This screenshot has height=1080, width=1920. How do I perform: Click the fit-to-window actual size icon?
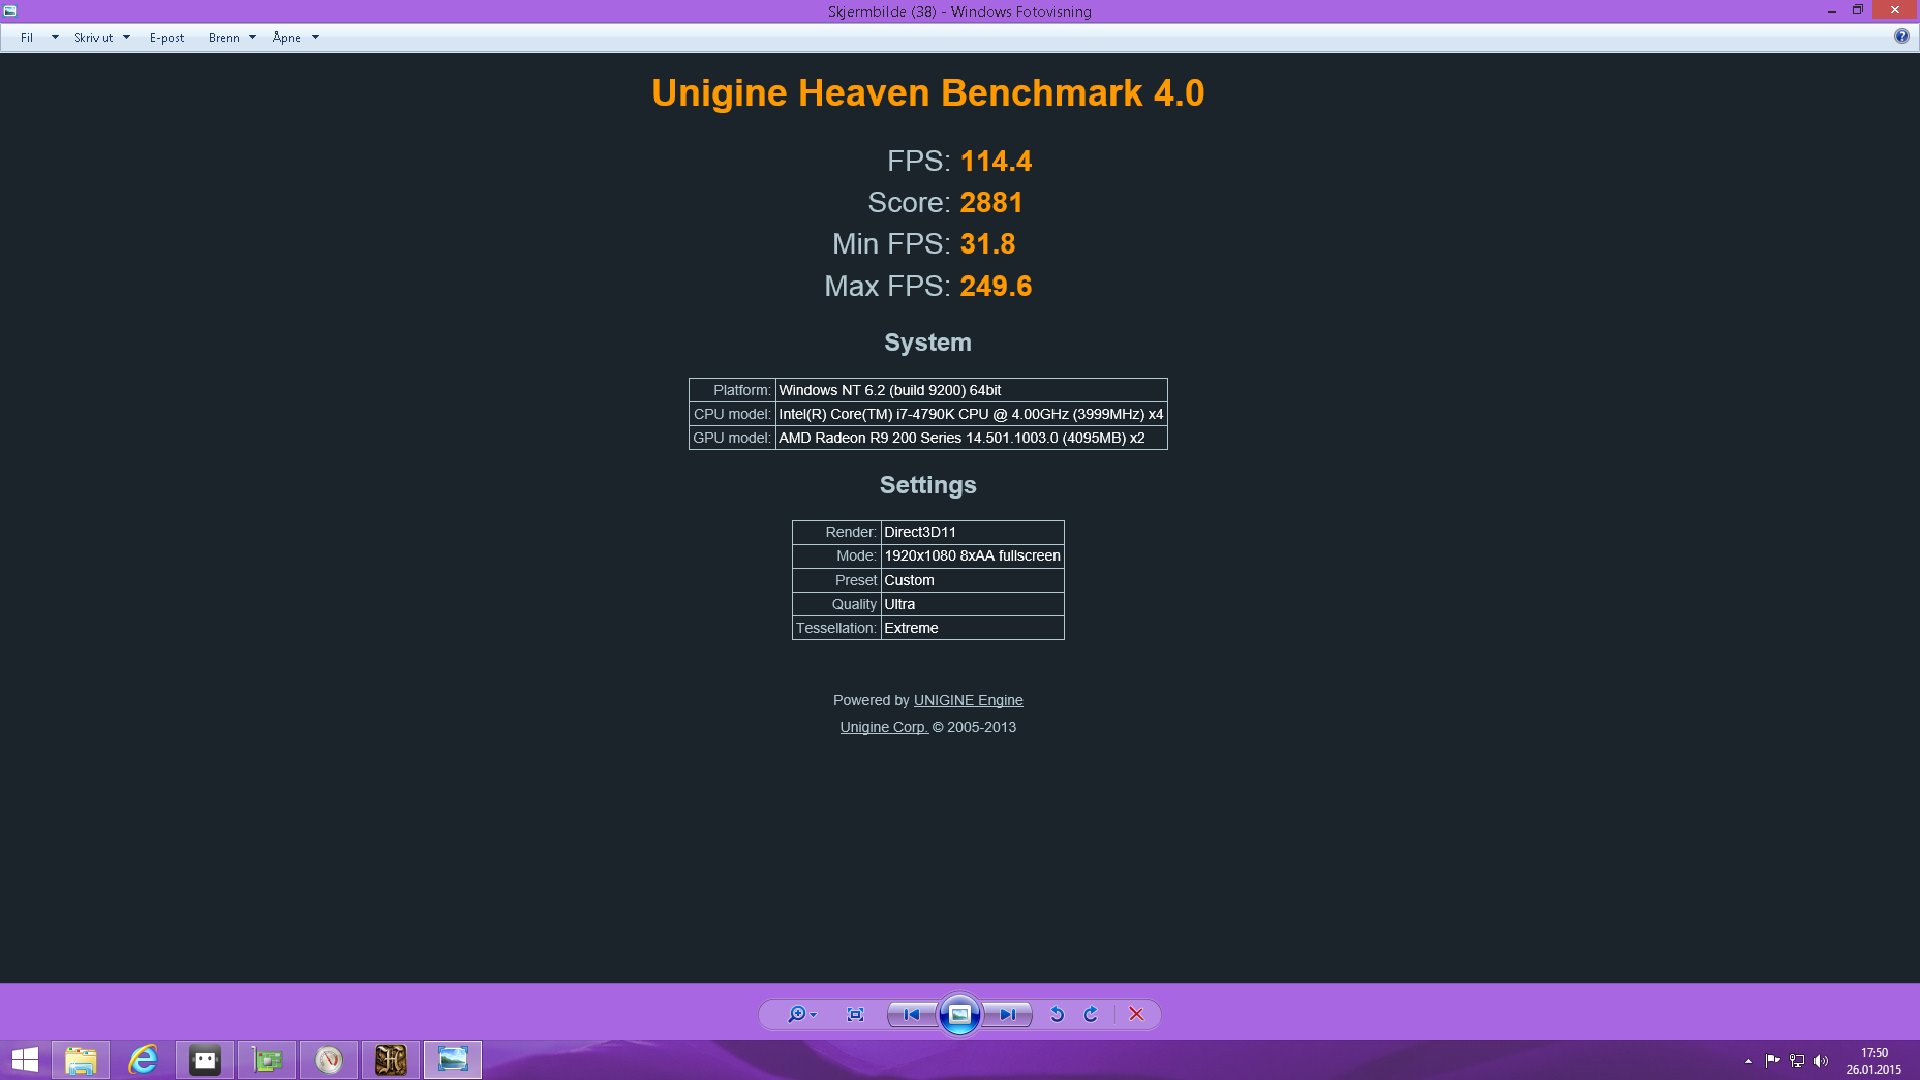coord(855,1014)
